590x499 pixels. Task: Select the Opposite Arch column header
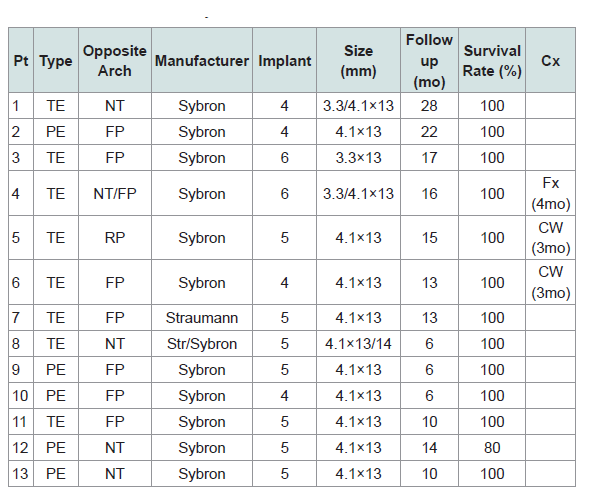click(x=115, y=60)
